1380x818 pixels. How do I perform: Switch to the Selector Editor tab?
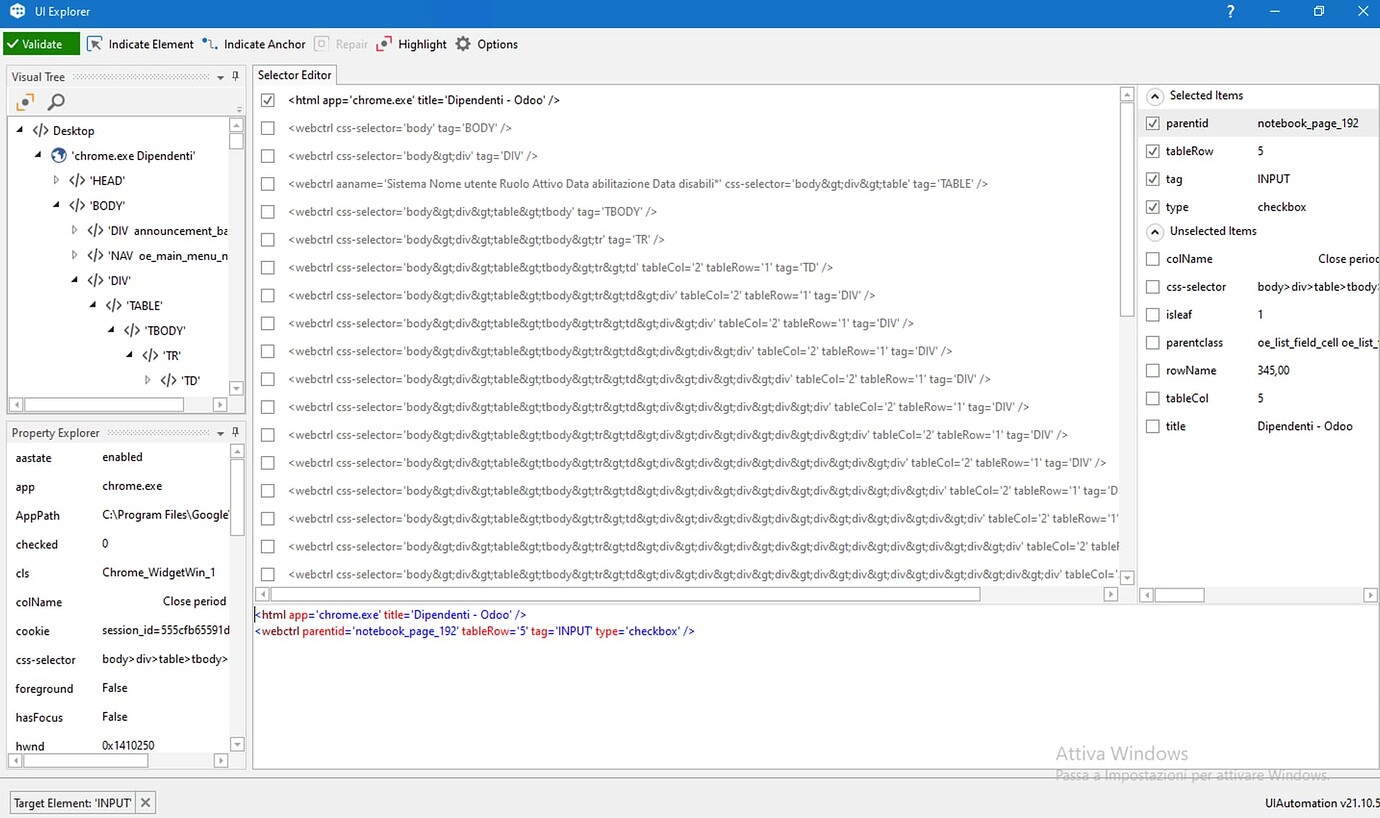294,74
